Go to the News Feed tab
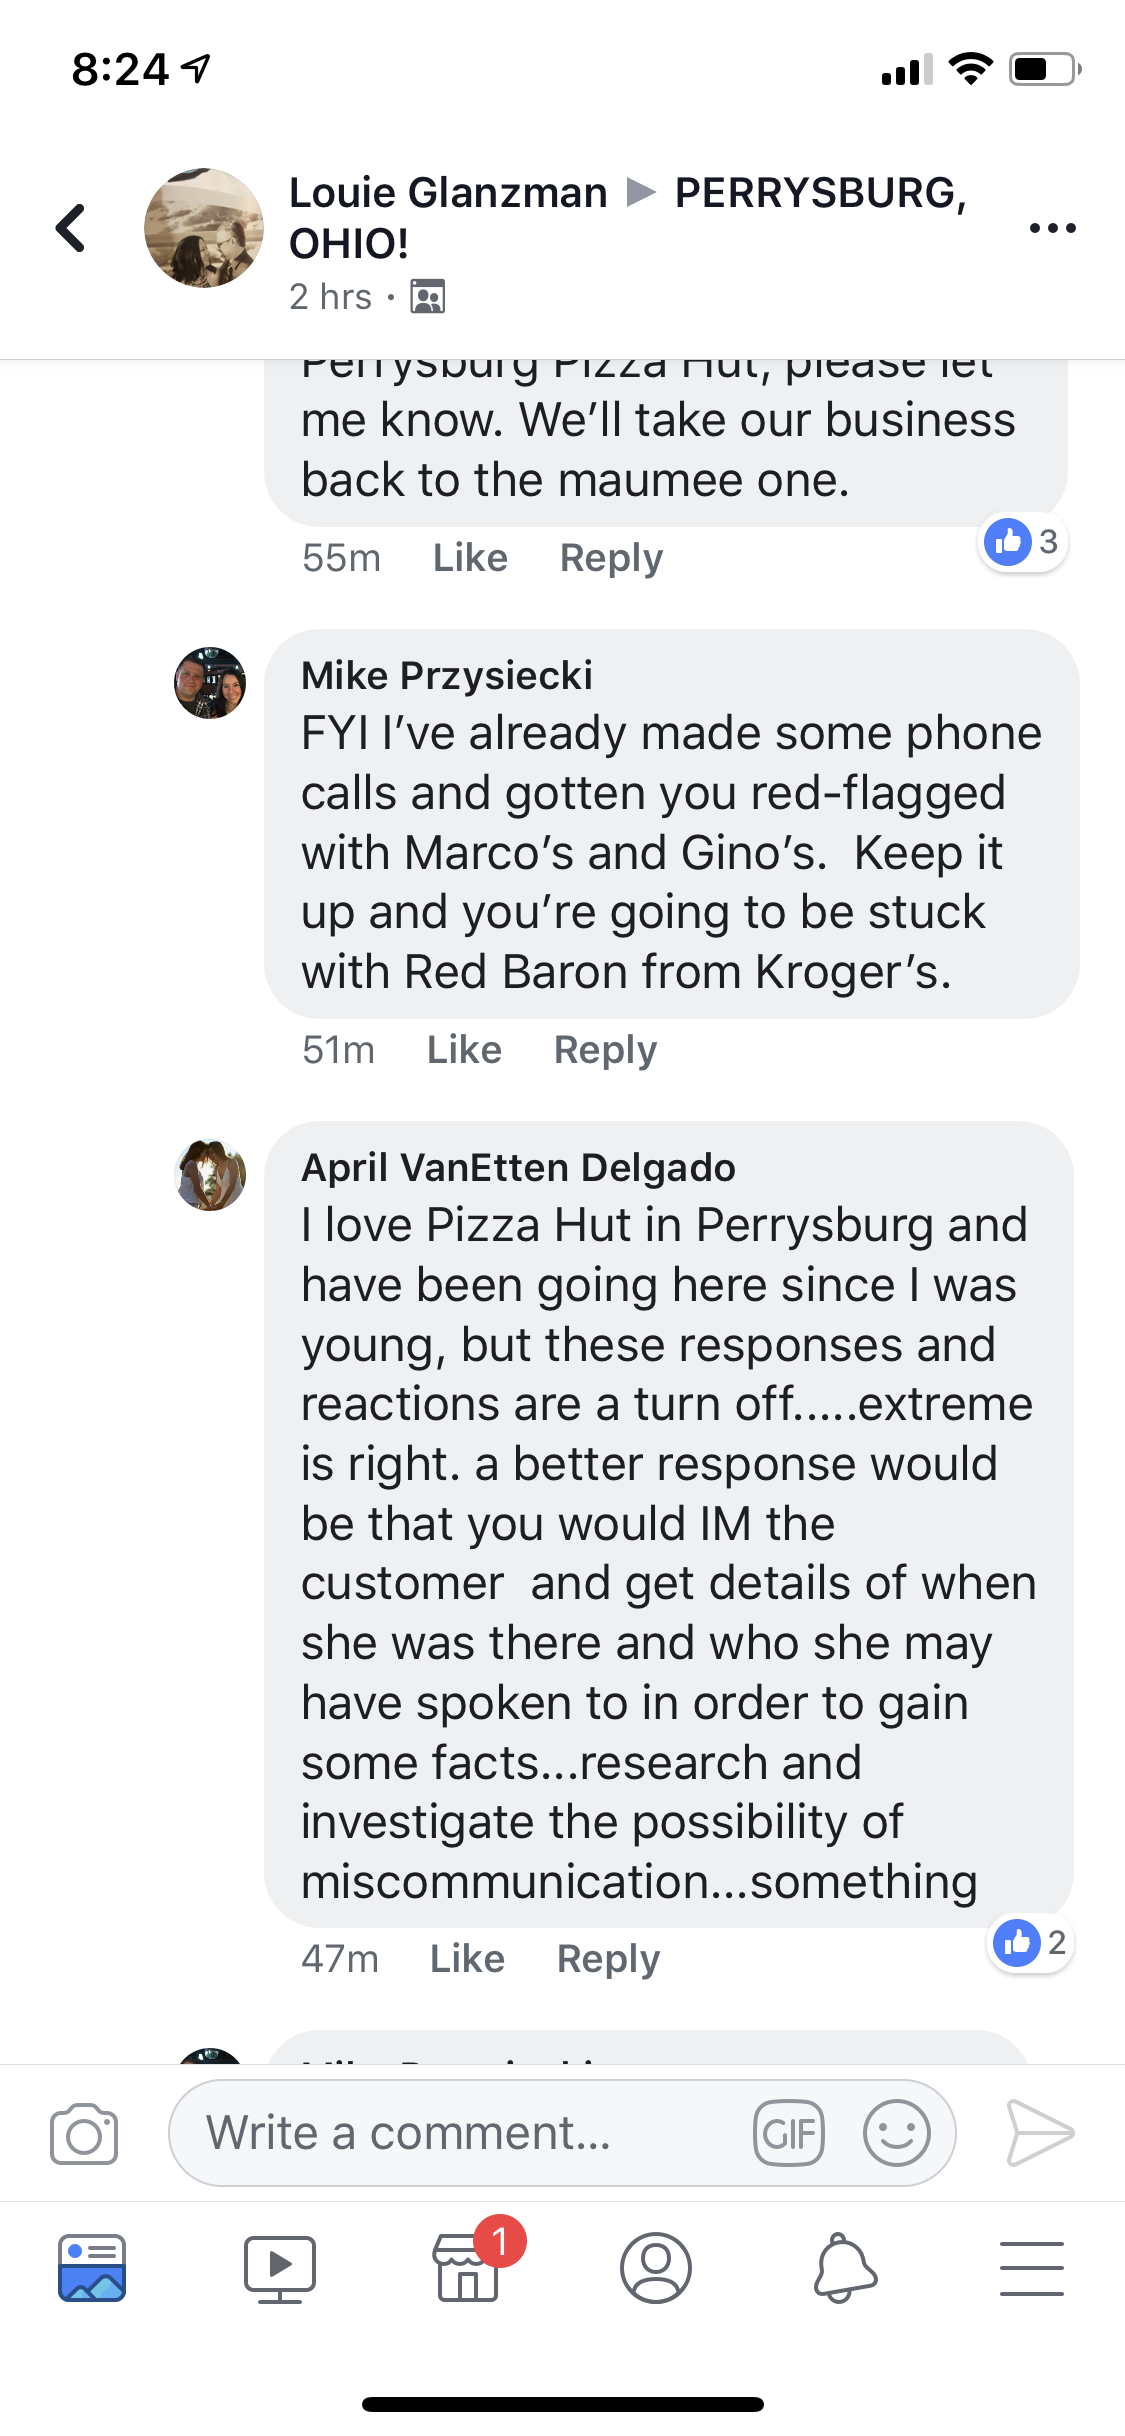The width and height of the screenshot is (1125, 2436). point(92,2268)
